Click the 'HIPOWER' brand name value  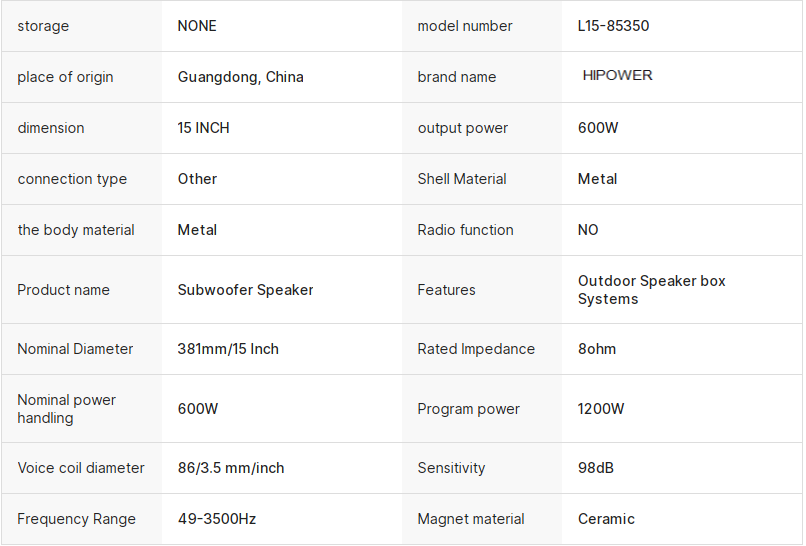click(617, 76)
